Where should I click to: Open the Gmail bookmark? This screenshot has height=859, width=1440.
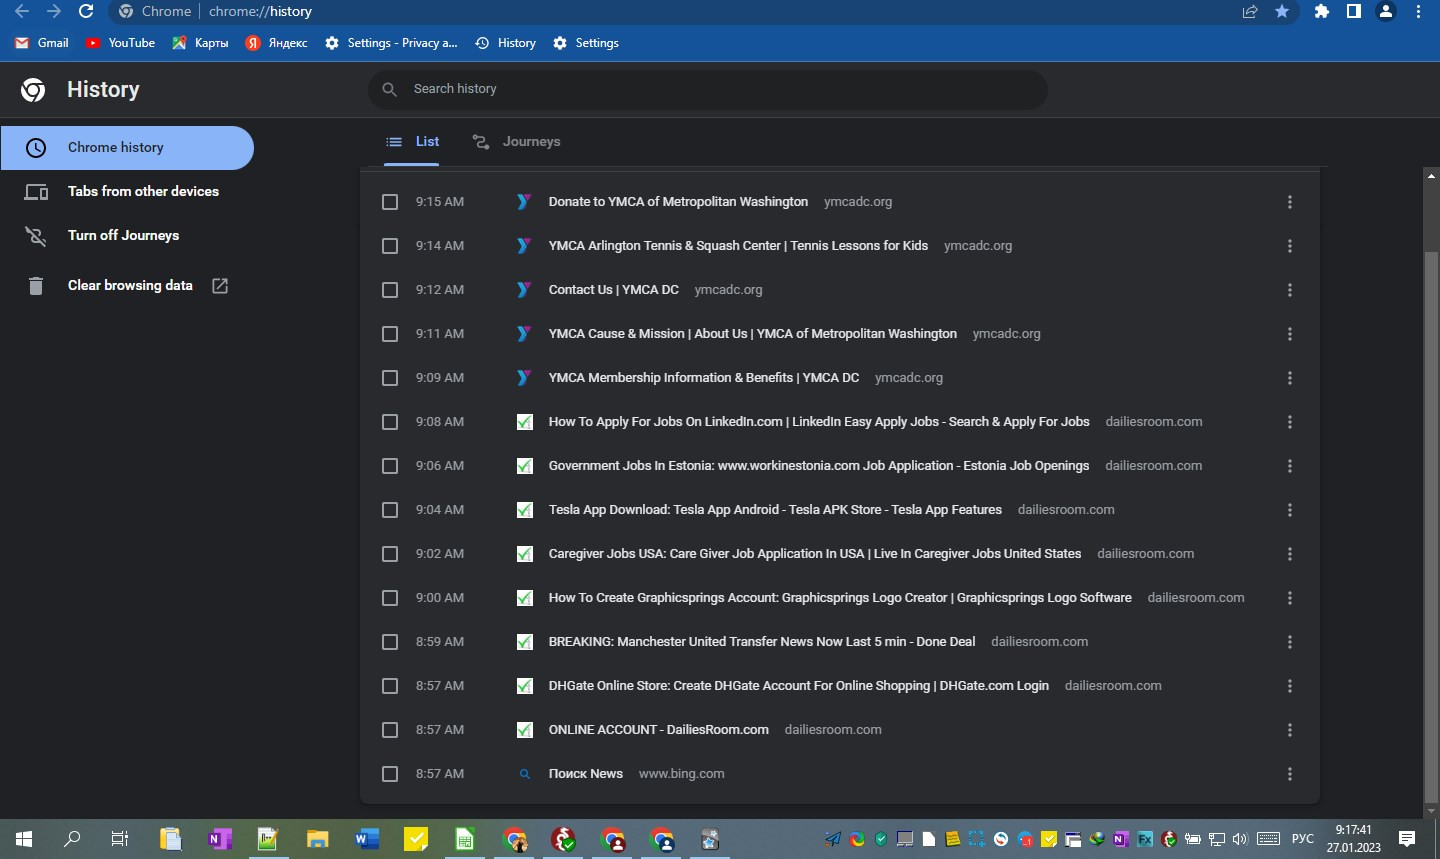[x=42, y=43]
